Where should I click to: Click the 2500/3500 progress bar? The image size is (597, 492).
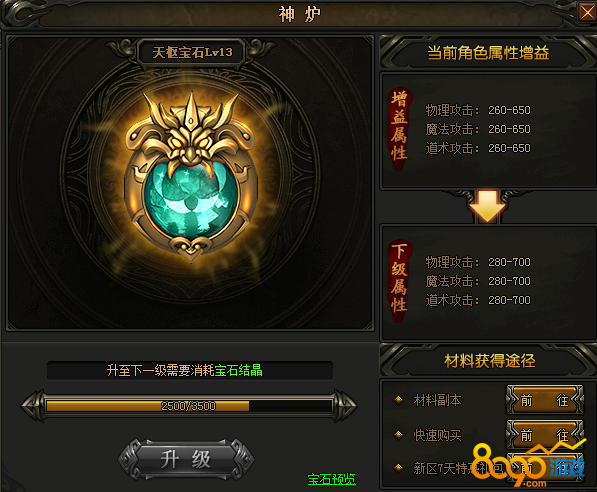coord(189,406)
